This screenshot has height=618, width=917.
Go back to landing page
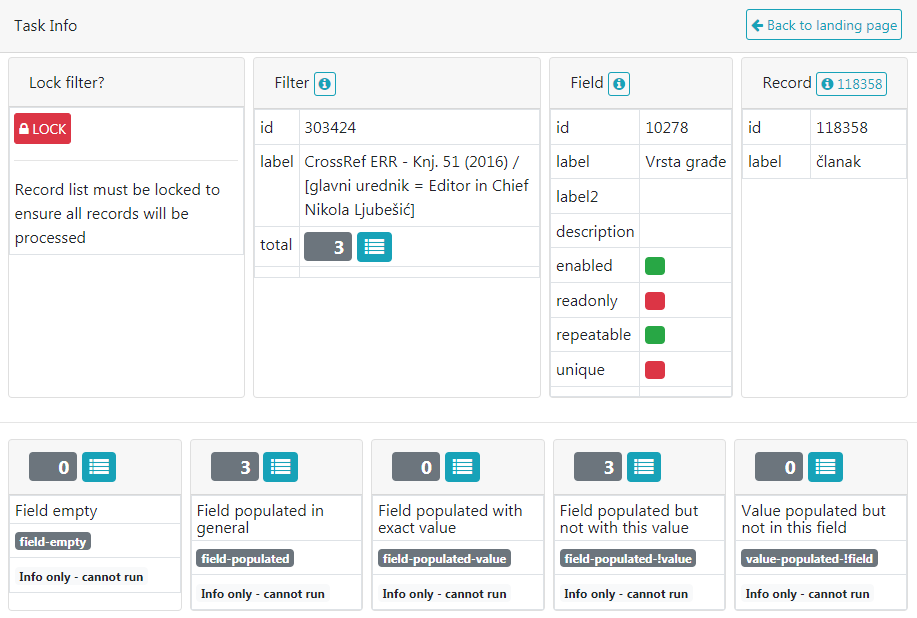[x=823, y=25]
